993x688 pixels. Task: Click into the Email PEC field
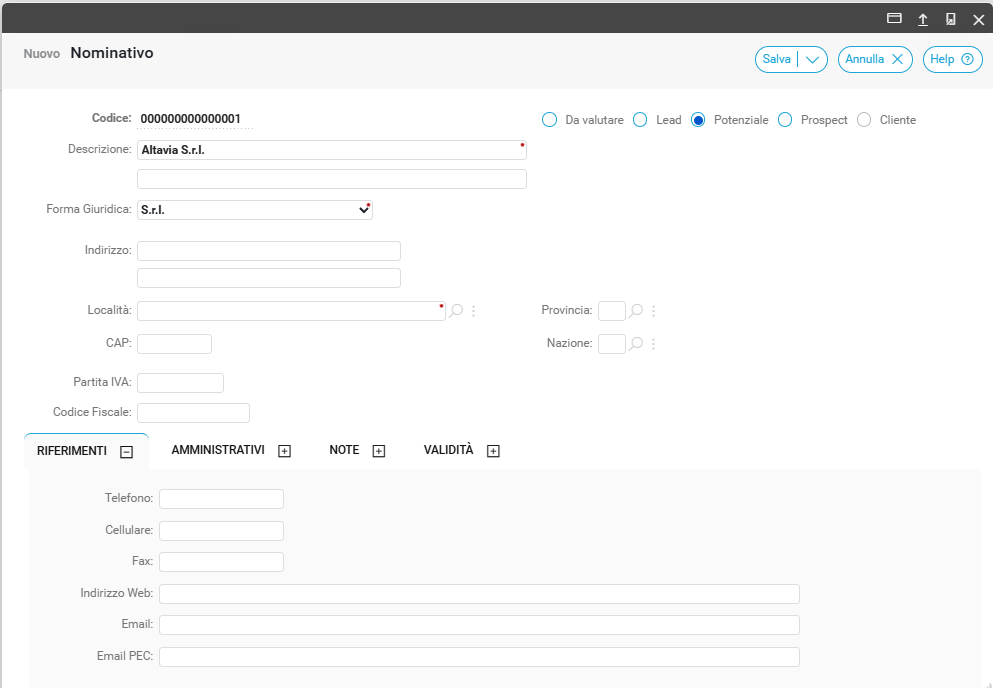point(479,657)
